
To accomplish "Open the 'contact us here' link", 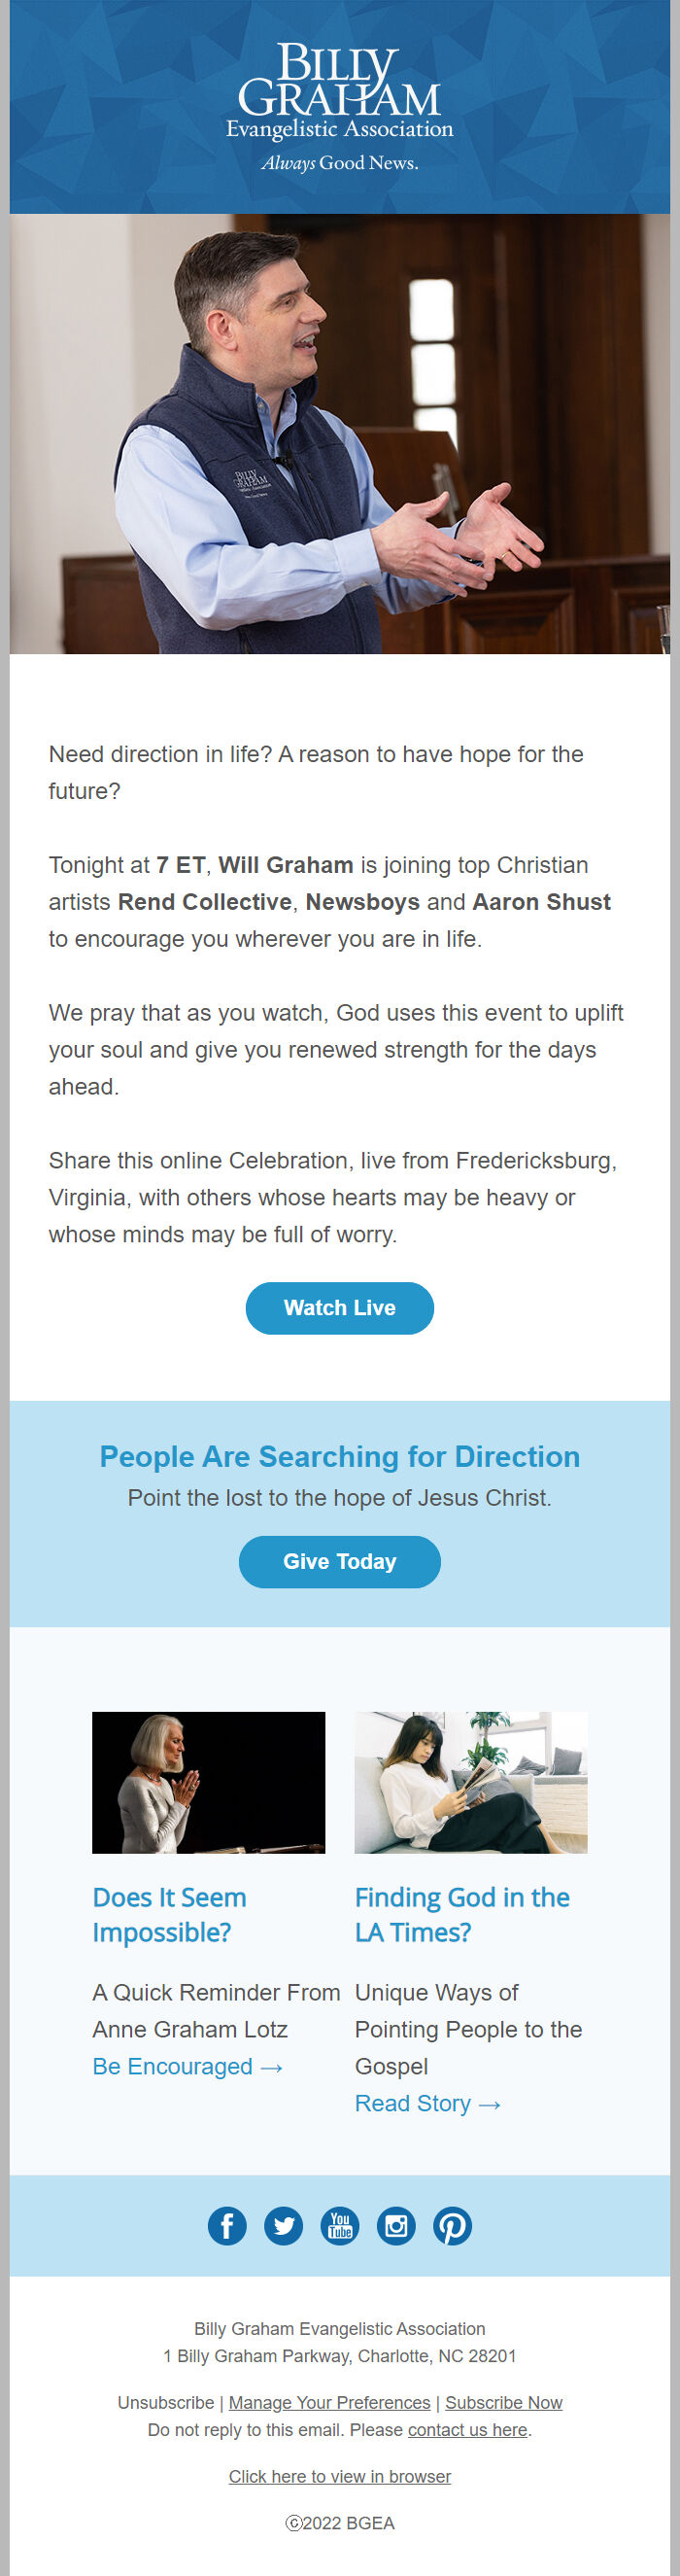I will [467, 2429].
